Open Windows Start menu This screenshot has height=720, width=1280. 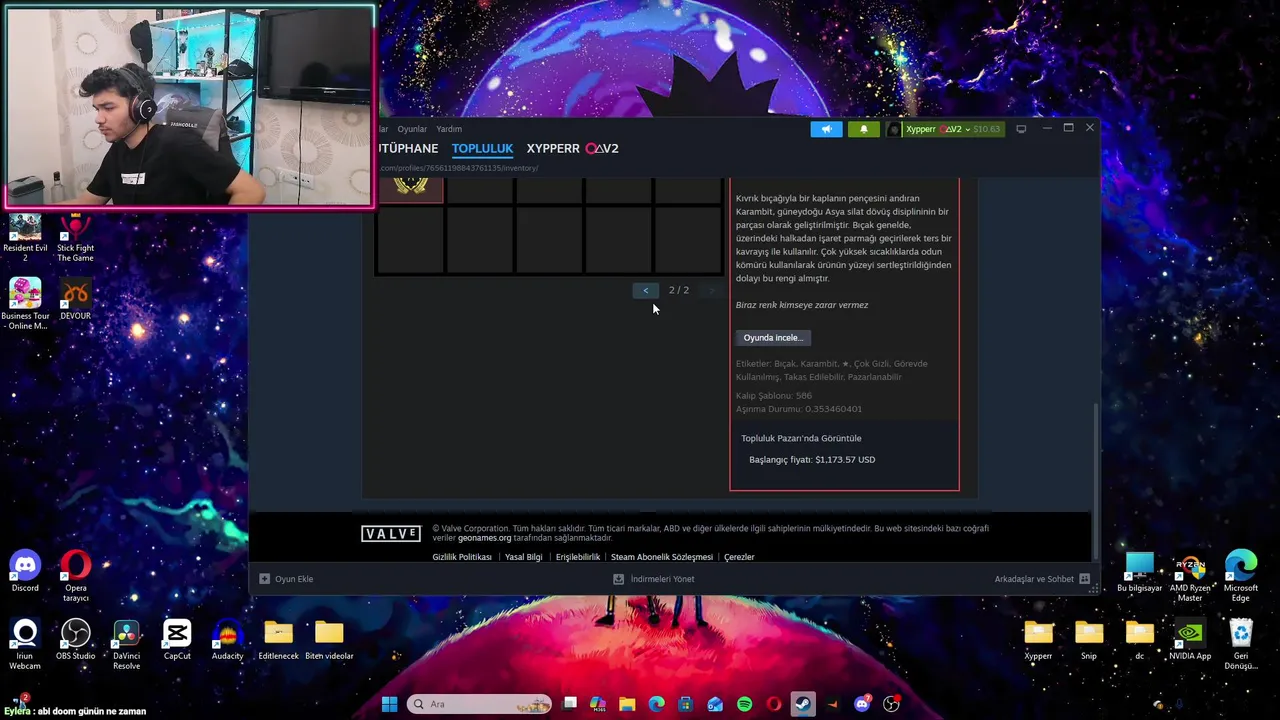pos(389,704)
